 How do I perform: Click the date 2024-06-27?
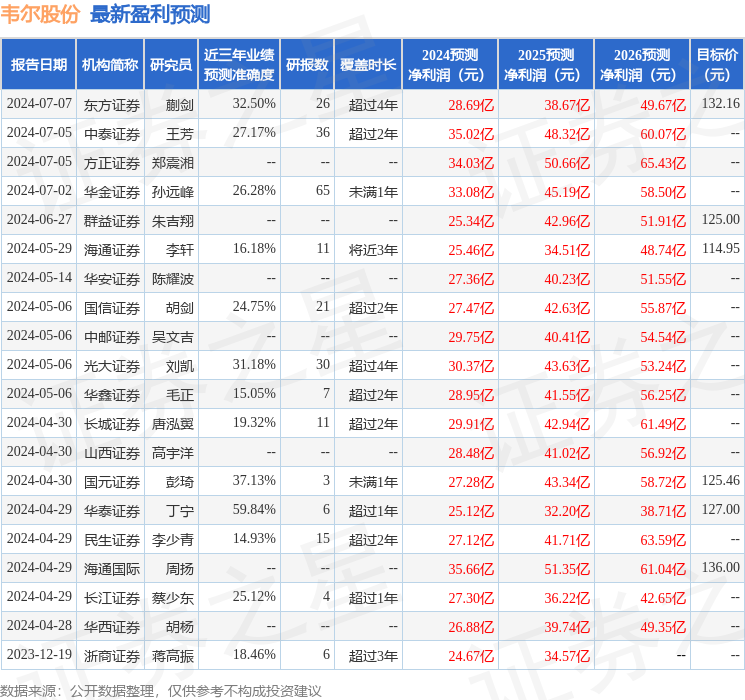[39, 219]
